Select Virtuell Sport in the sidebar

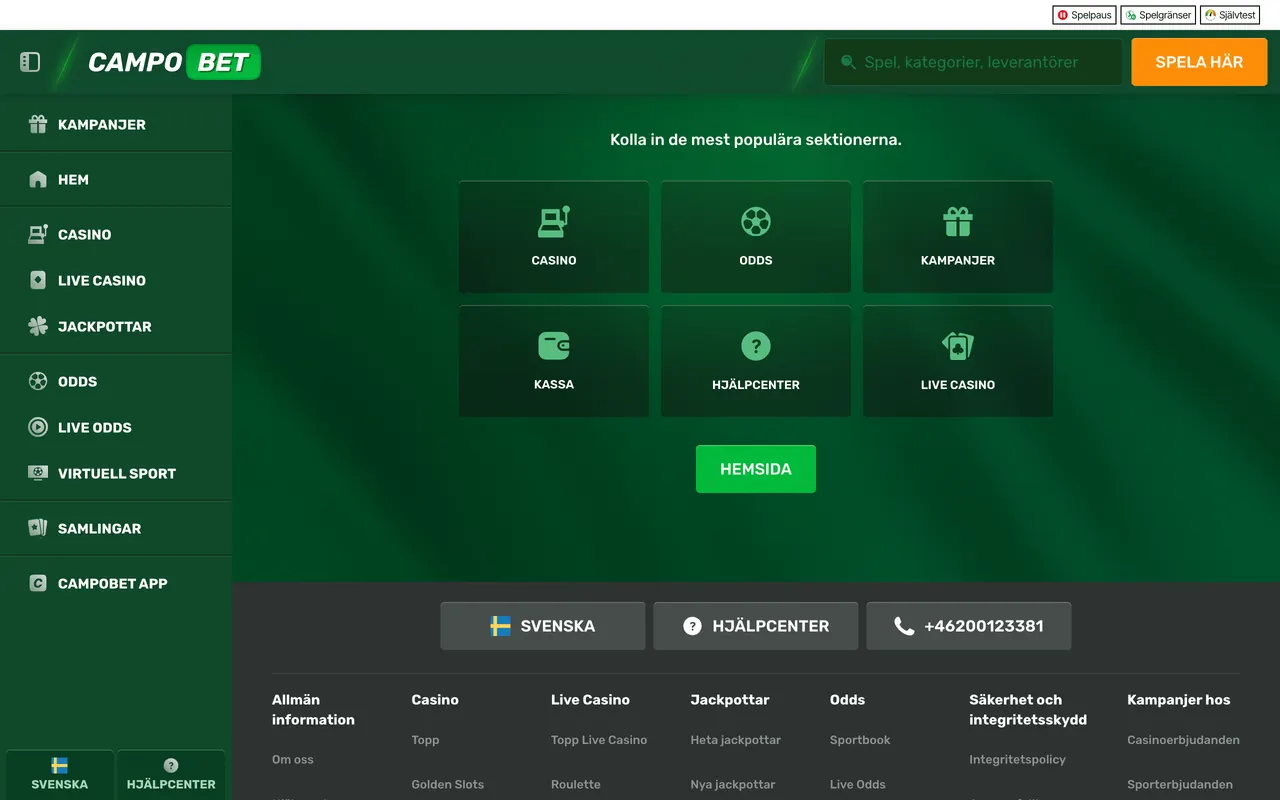pos(116,474)
